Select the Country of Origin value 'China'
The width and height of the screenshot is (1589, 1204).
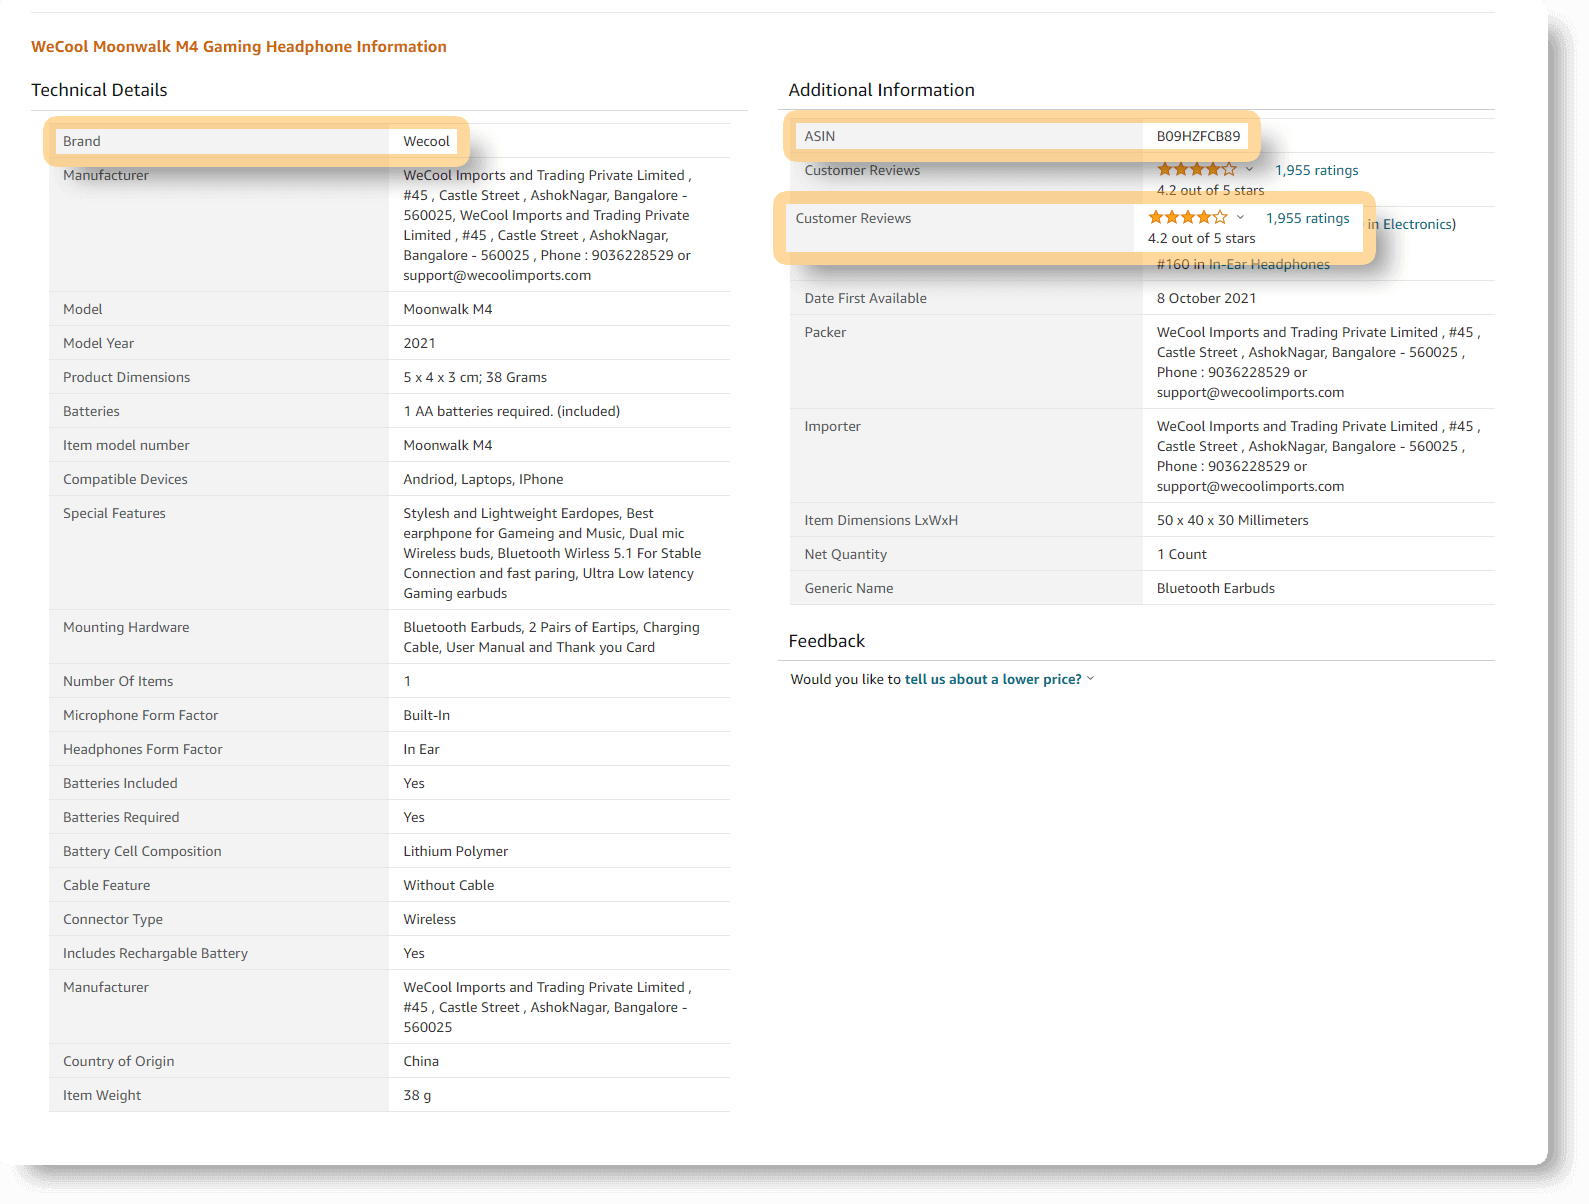[x=421, y=1061]
